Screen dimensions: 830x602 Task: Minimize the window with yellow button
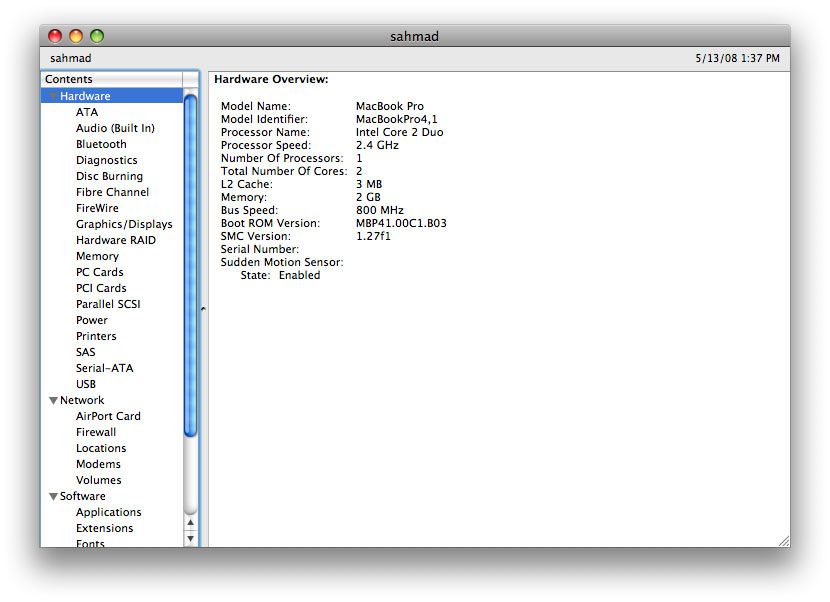click(x=76, y=36)
